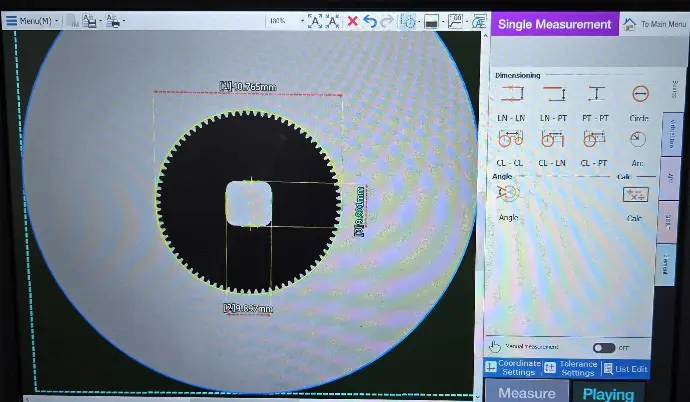The width and height of the screenshot is (690, 402).
Task: Open the zoom percentage dropdown
Action: tap(284, 21)
